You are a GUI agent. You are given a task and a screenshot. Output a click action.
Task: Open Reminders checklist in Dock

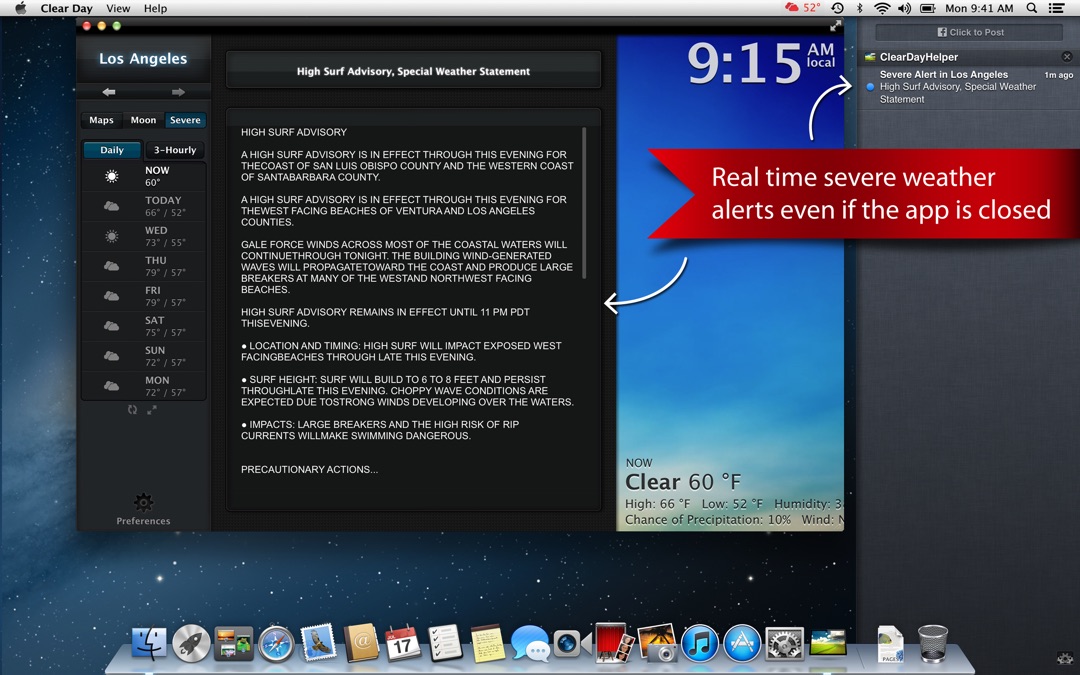[x=445, y=643]
